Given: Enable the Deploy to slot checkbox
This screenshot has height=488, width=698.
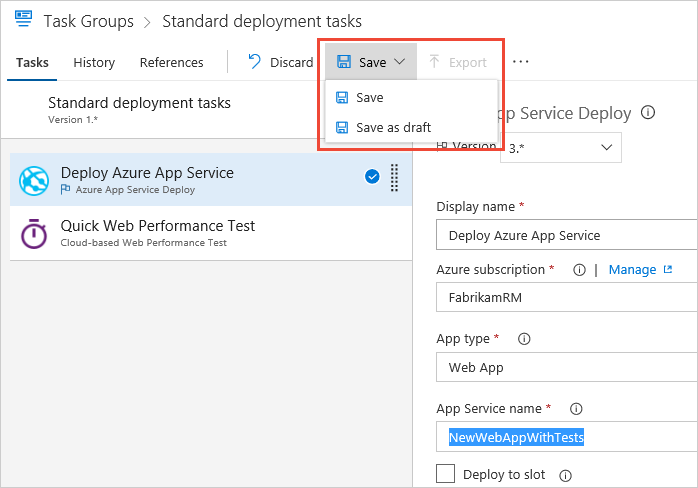Looking at the screenshot, I should pos(446,475).
